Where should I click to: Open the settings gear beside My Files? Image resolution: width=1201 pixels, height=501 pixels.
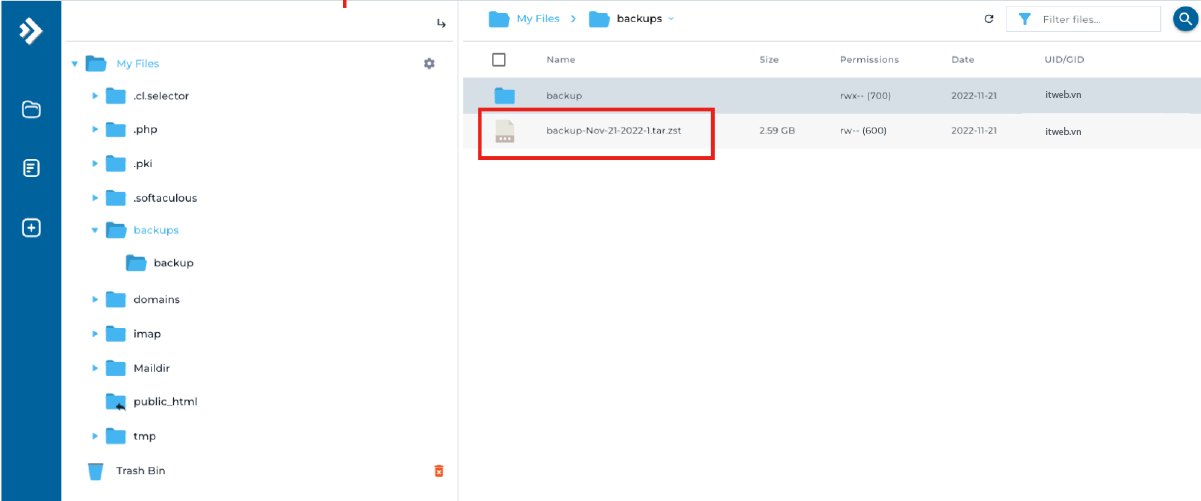pyautogui.click(x=429, y=64)
